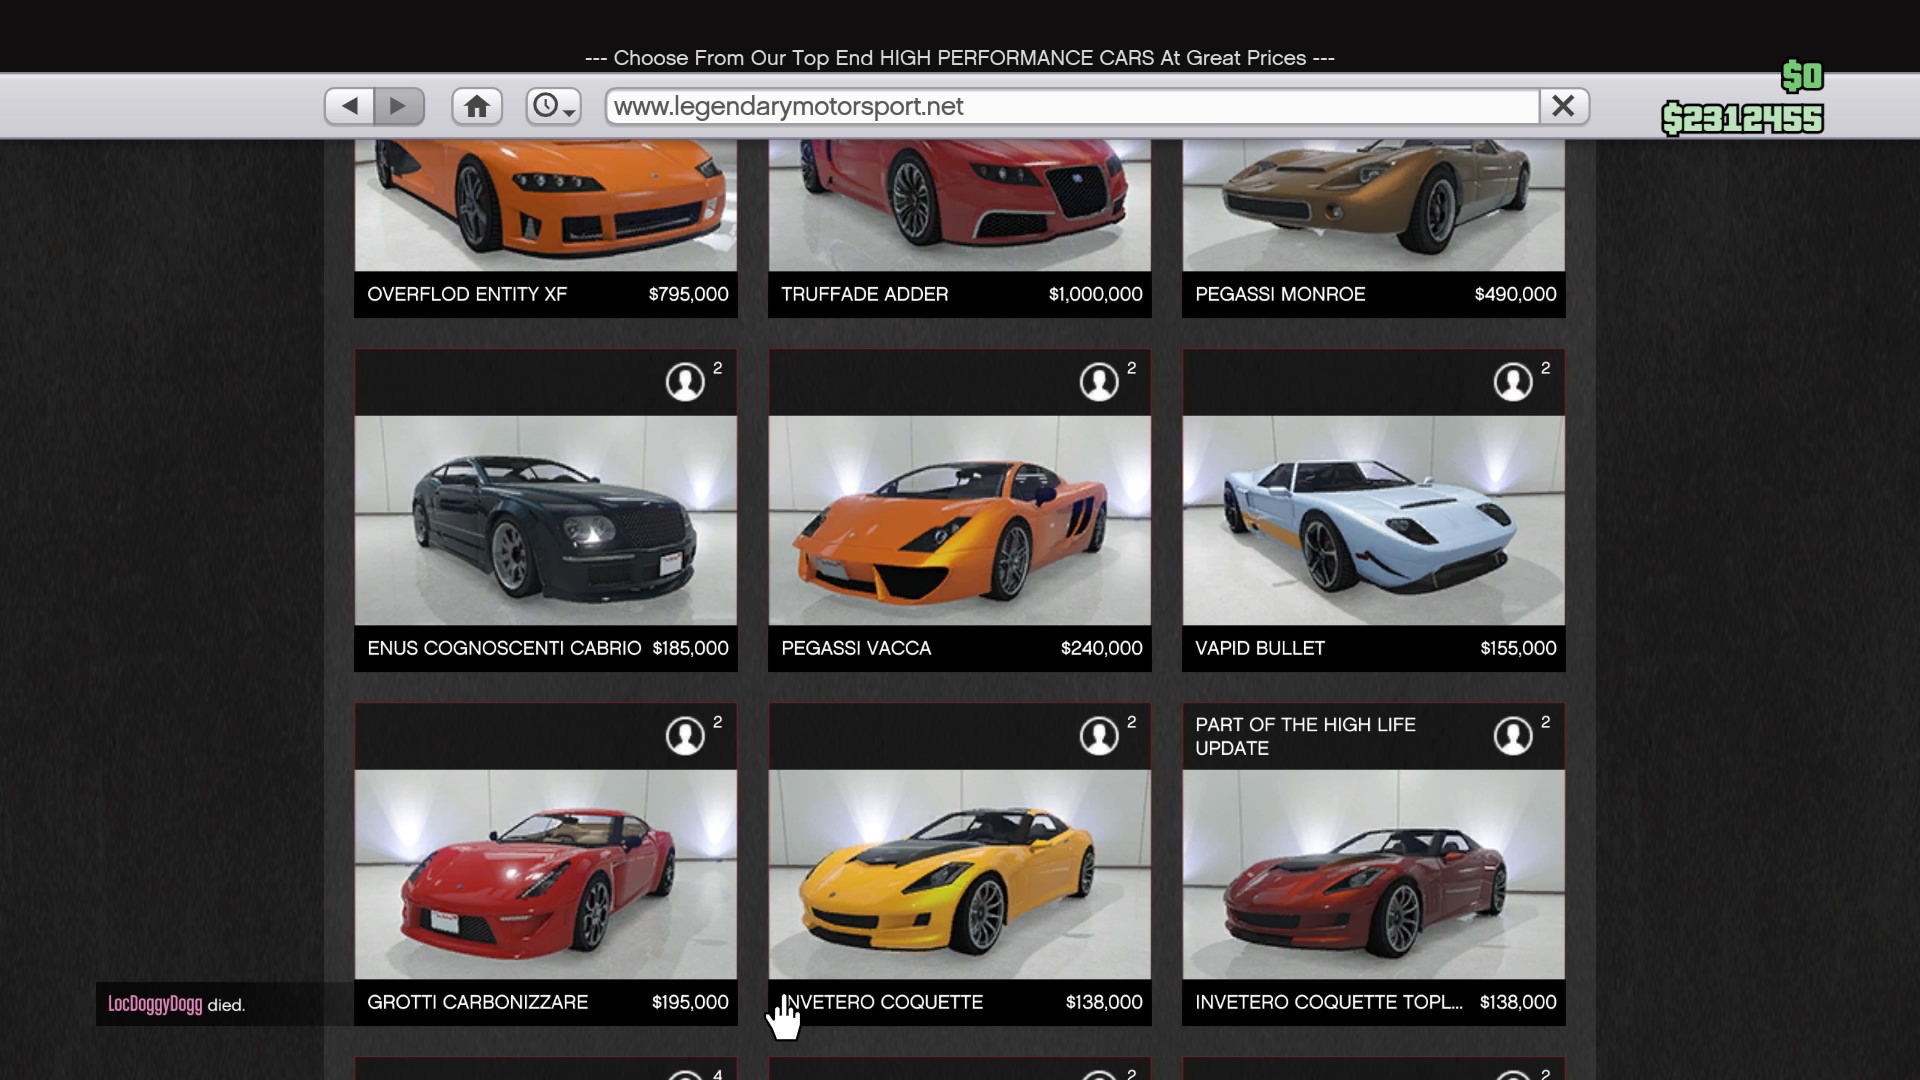Screen dimensions: 1920x1080
Task: Click the $185,000 Cognoscenti Cabrio price
Action: 691,648
